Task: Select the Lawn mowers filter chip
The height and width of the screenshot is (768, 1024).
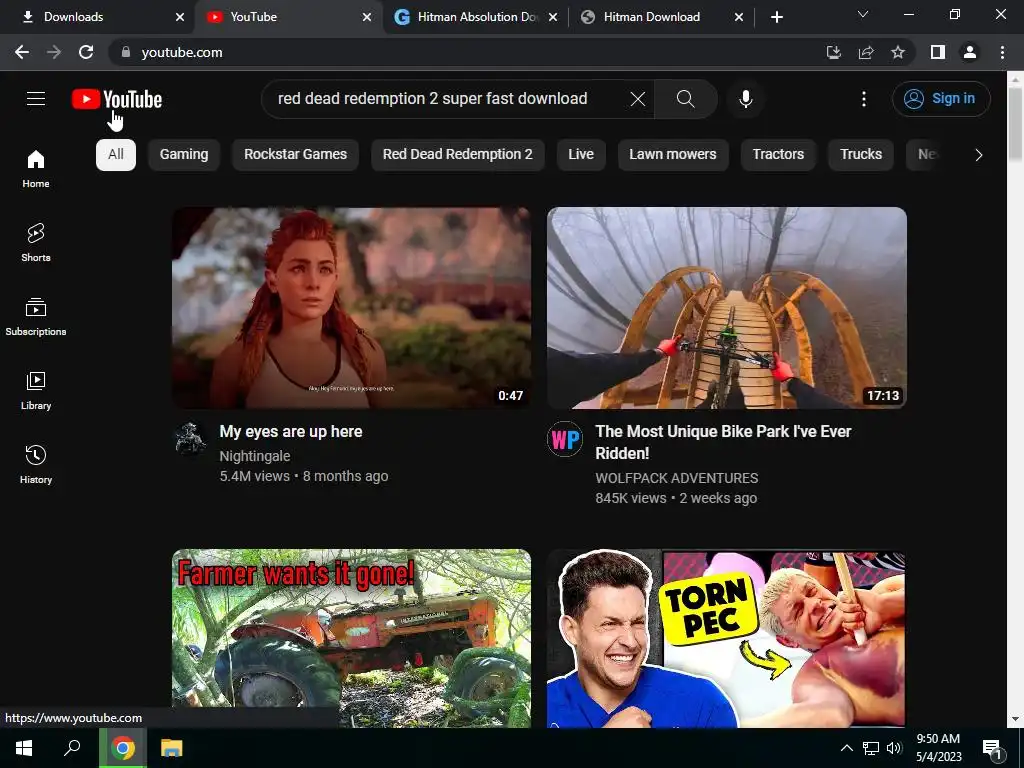Action: point(673,155)
